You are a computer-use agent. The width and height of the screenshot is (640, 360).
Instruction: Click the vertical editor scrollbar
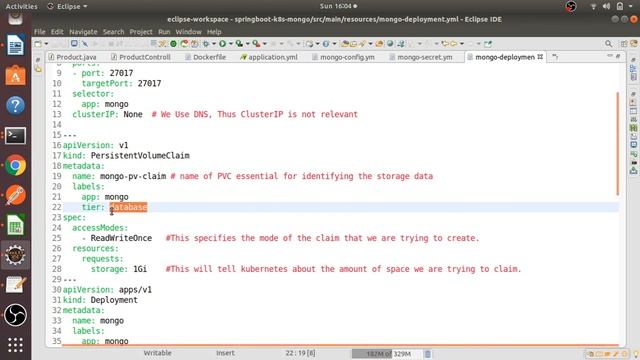618,143
